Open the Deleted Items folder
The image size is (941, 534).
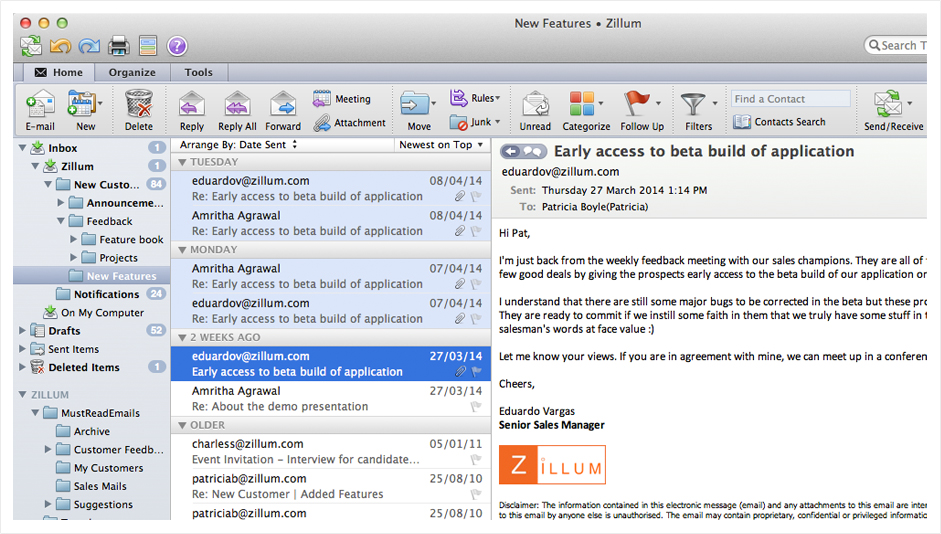(92, 367)
